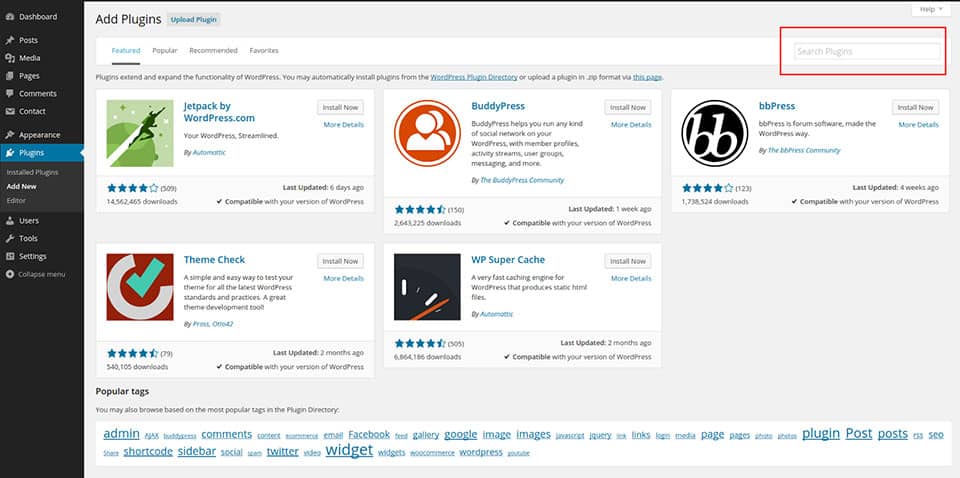Image resolution: width=960 pixels, height=478 pixels.
Task: Browse the plugin popular tag
Action: coord(821,433)
